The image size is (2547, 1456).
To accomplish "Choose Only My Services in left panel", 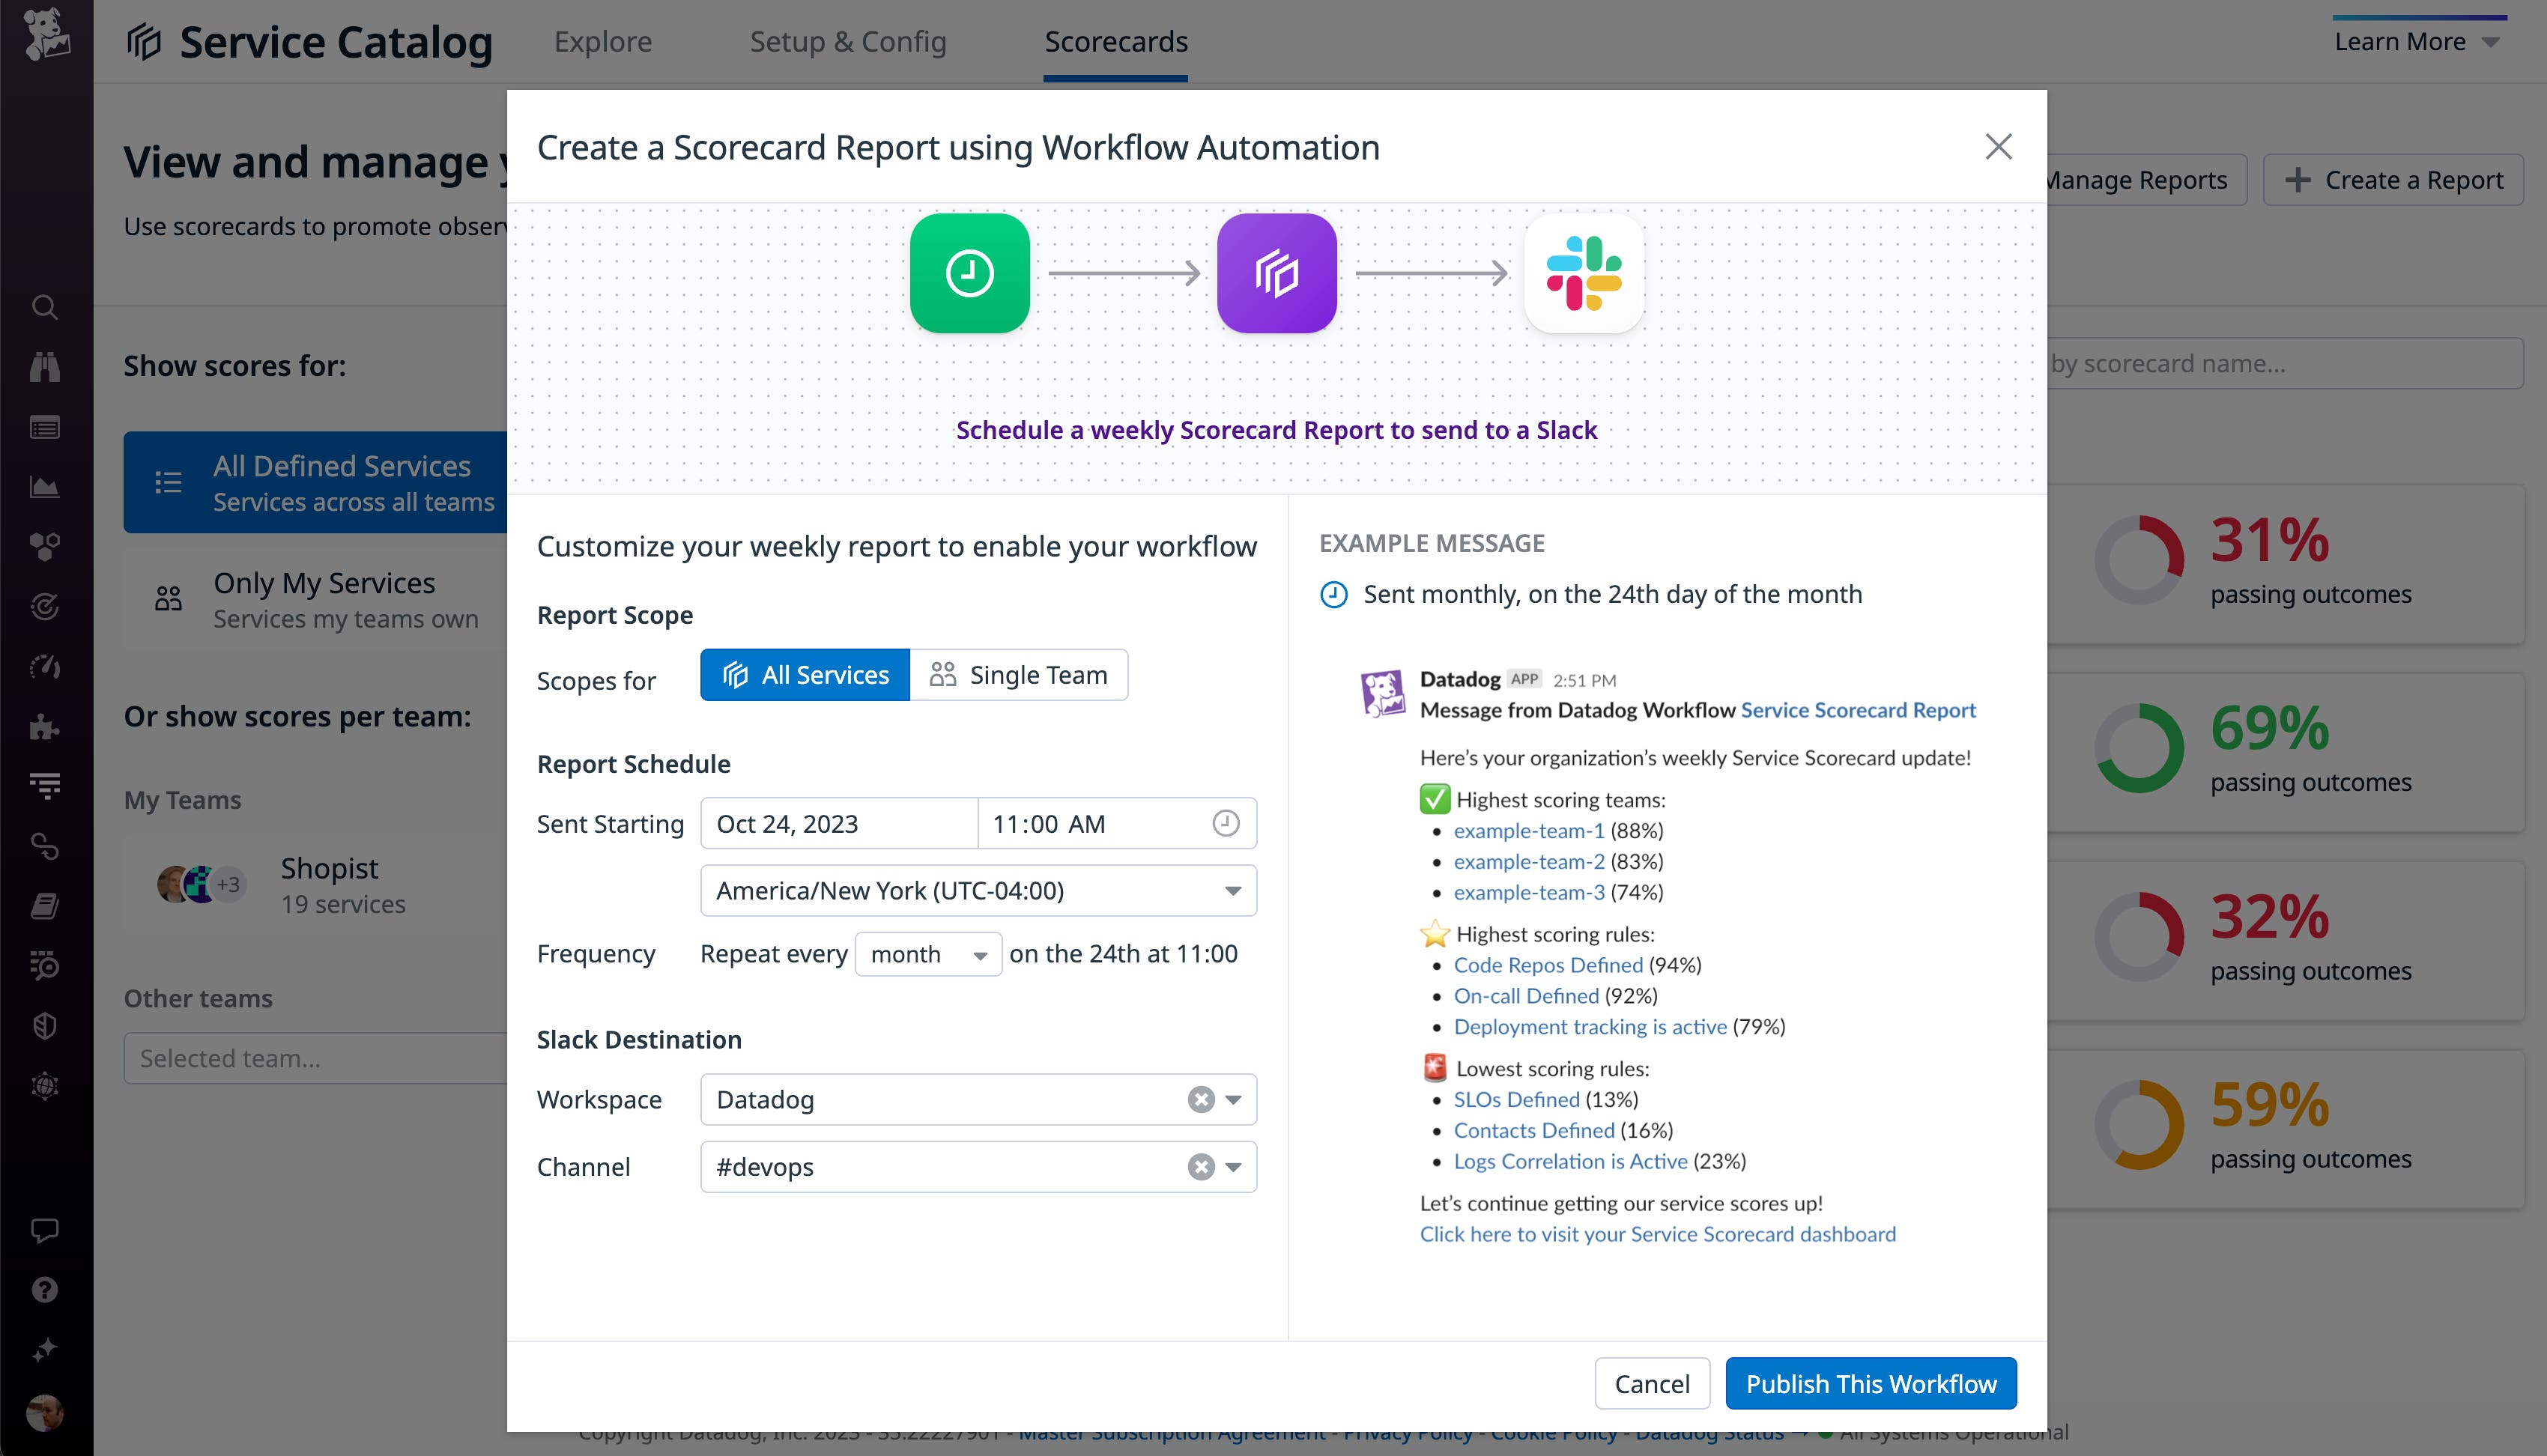I will 324,598.
